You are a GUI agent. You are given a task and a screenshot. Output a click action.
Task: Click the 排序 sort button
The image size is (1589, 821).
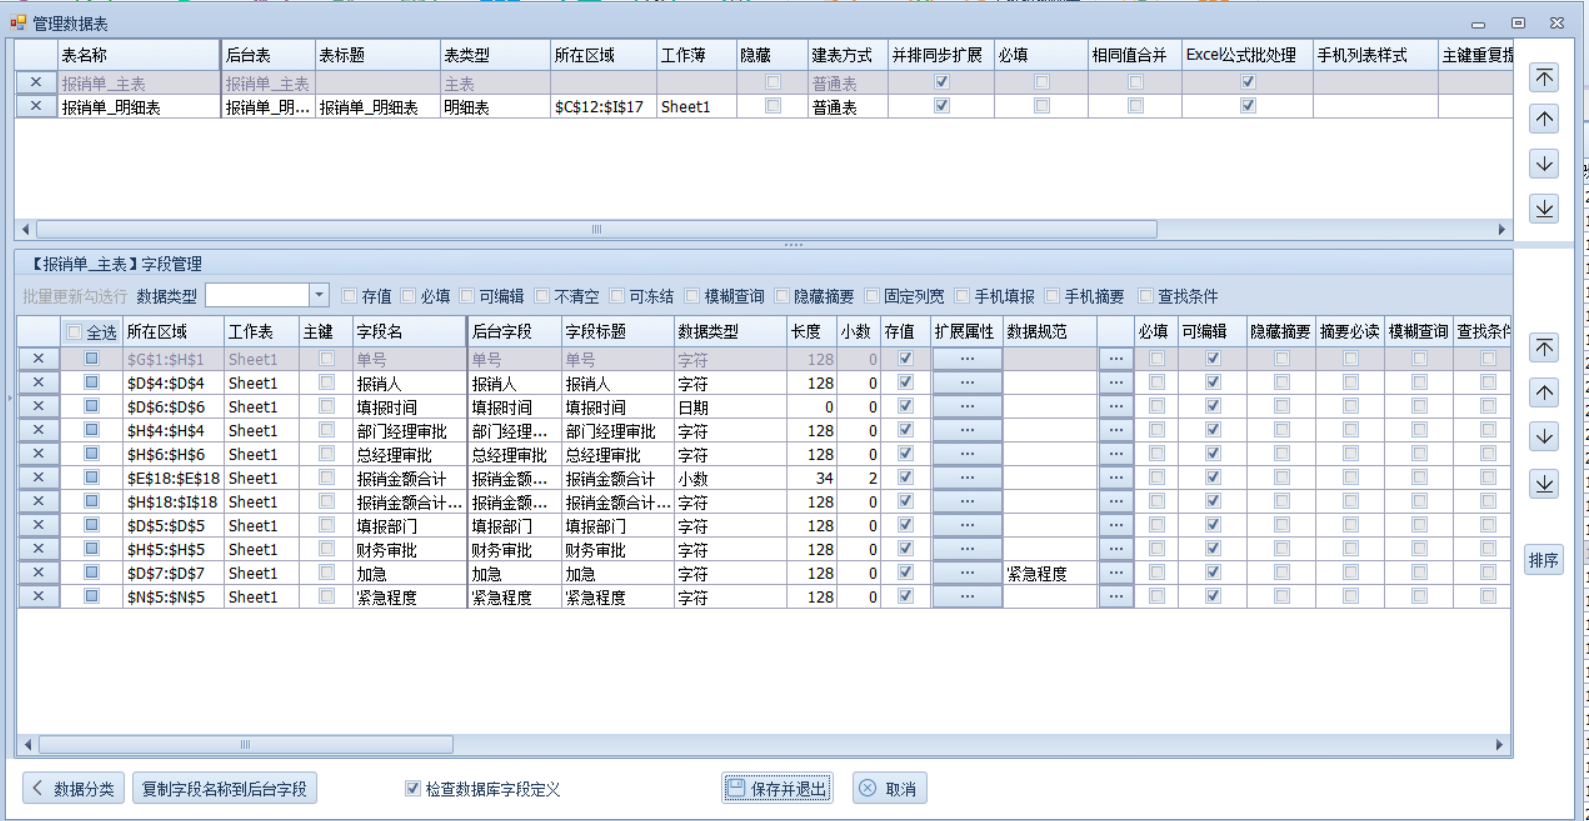point(1543,560)
